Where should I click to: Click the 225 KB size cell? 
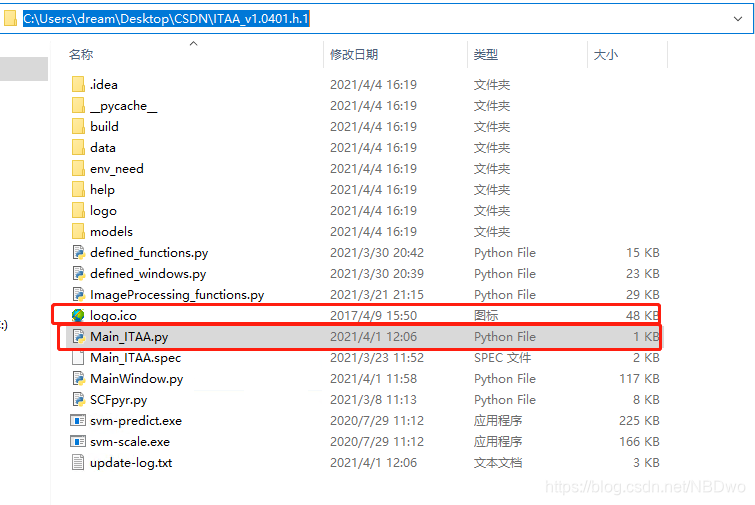[x=639, y=421]
